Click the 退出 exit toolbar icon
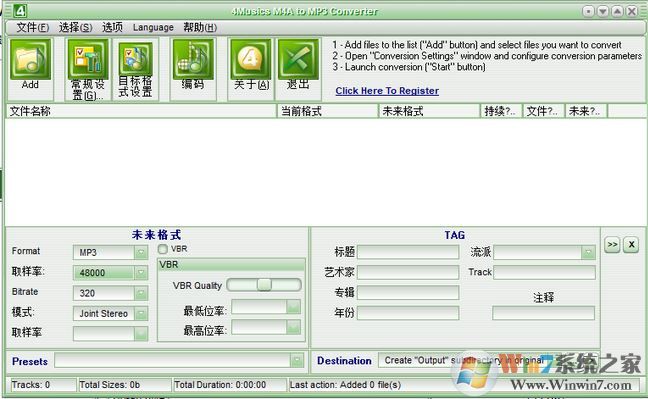This screenshot has width=648, height=399. [298, 60]
